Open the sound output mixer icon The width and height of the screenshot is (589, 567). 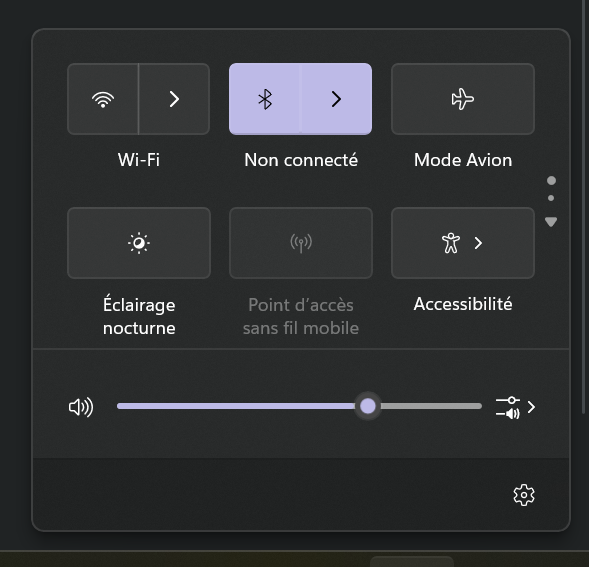508,407
